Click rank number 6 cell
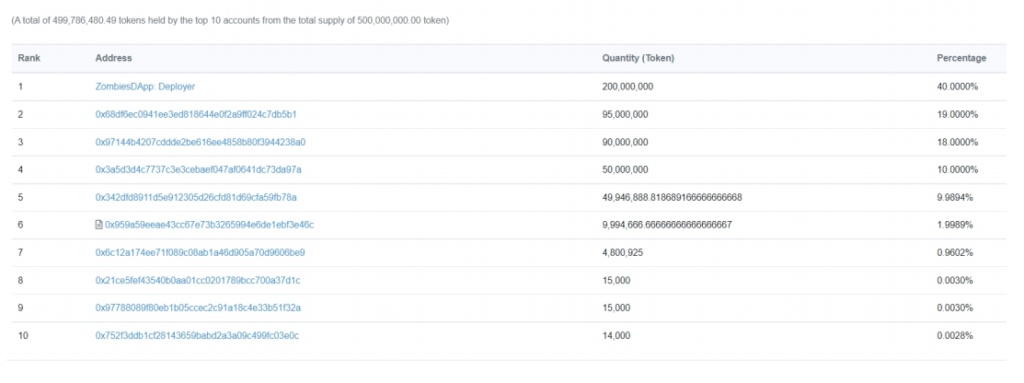The height and width of the screenshot is (383, 1024). 20,225
